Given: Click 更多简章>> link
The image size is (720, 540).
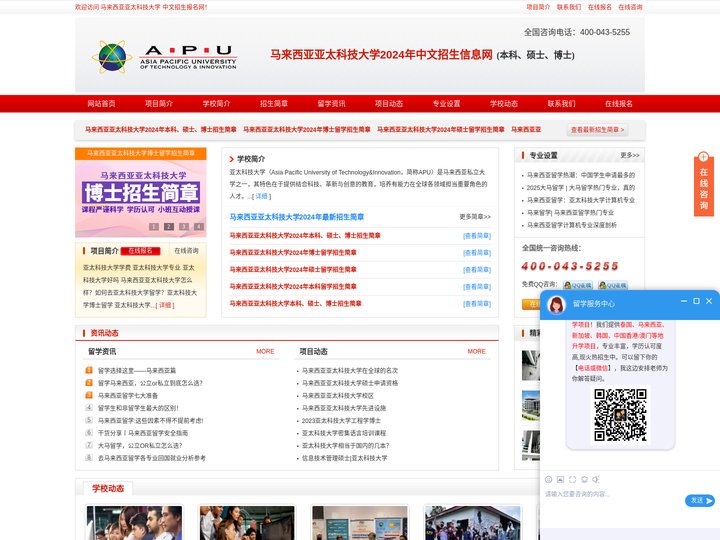Looking at the screenshot, I should click(475, 217).
